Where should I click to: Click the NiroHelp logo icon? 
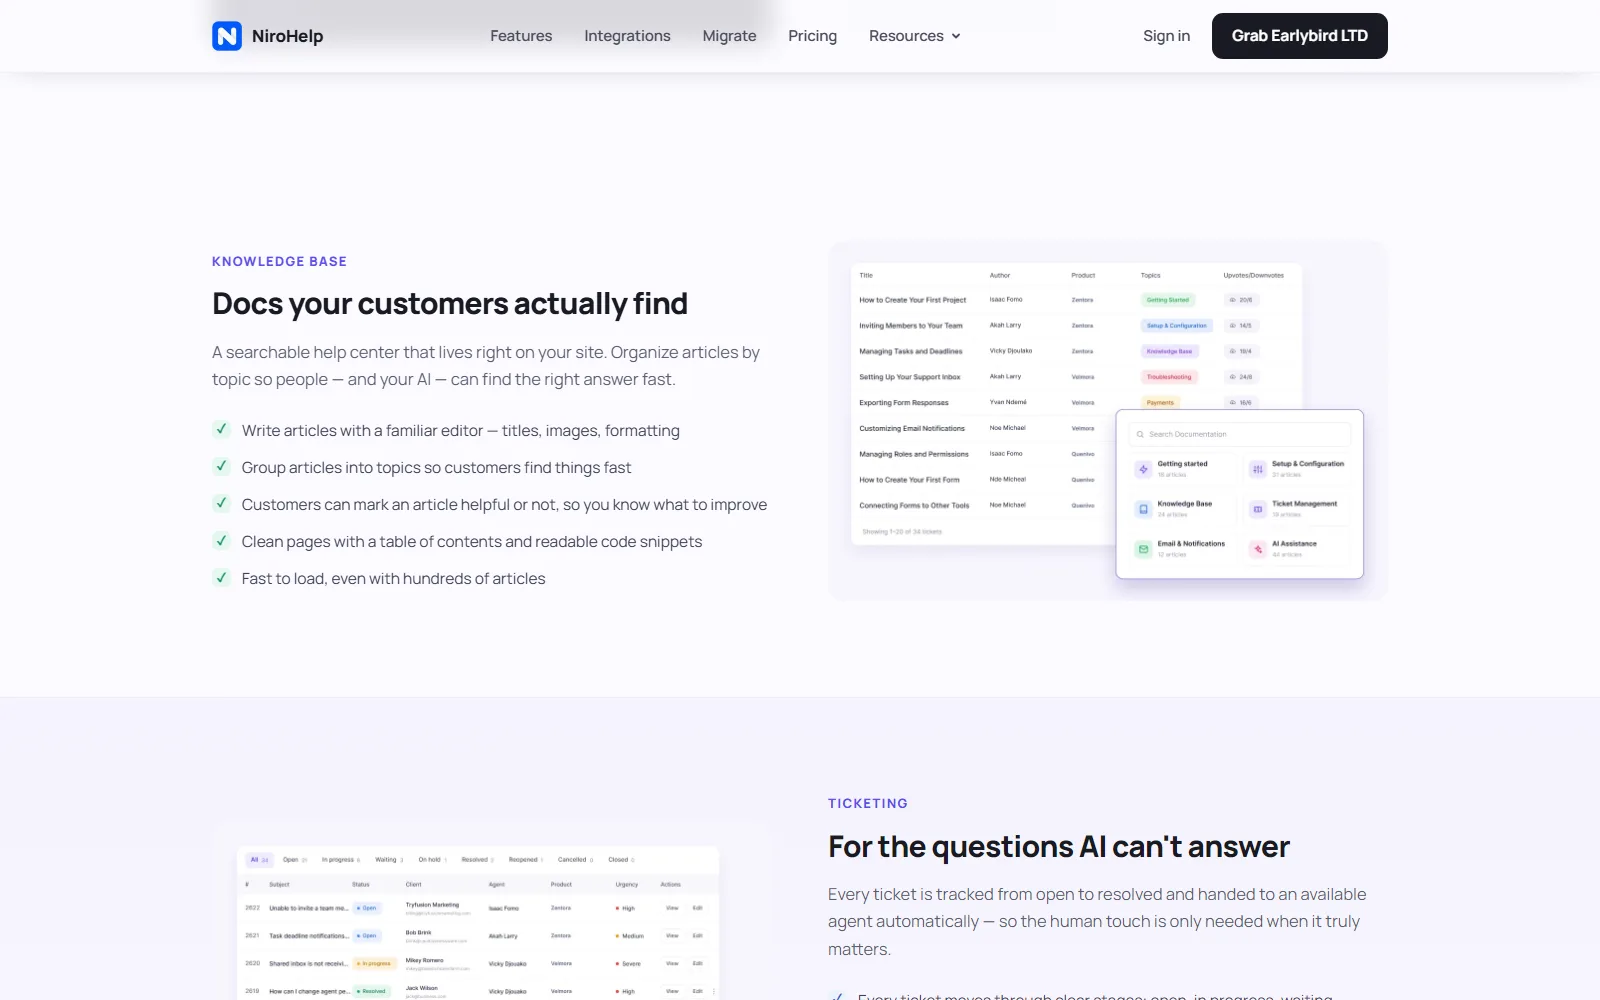point(227,36)
